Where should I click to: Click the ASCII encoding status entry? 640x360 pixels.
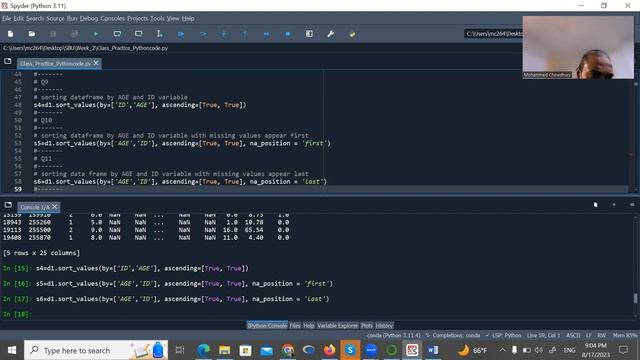(573, 335)
